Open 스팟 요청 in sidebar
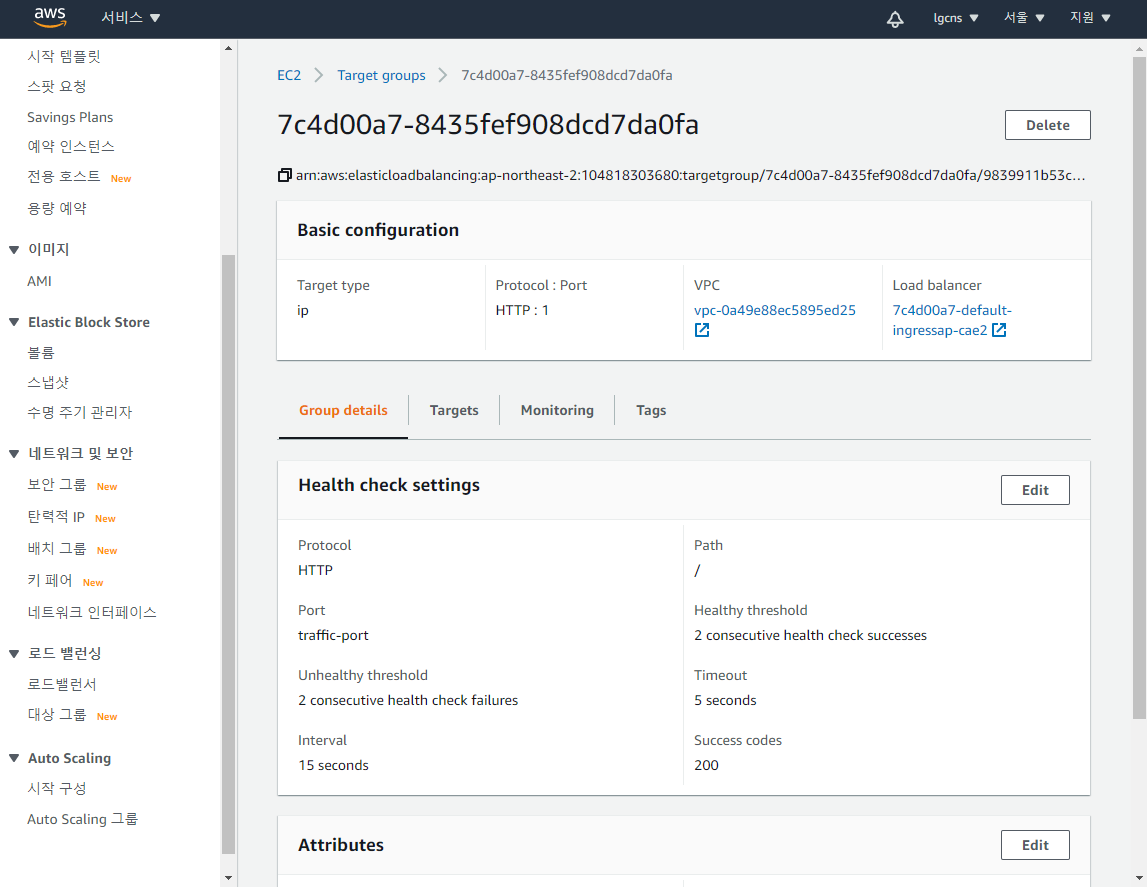 pyautogui.click(x=57, y=86)
